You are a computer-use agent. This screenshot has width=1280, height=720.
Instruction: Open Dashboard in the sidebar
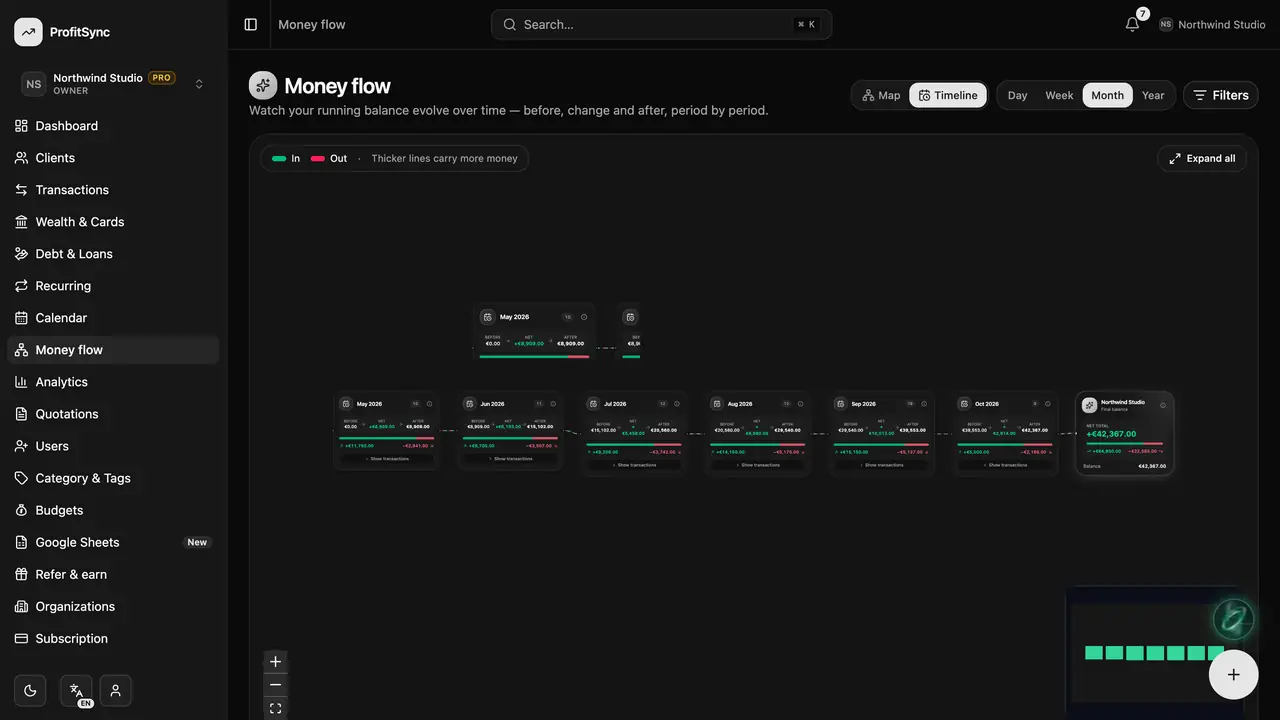[113, 126]
